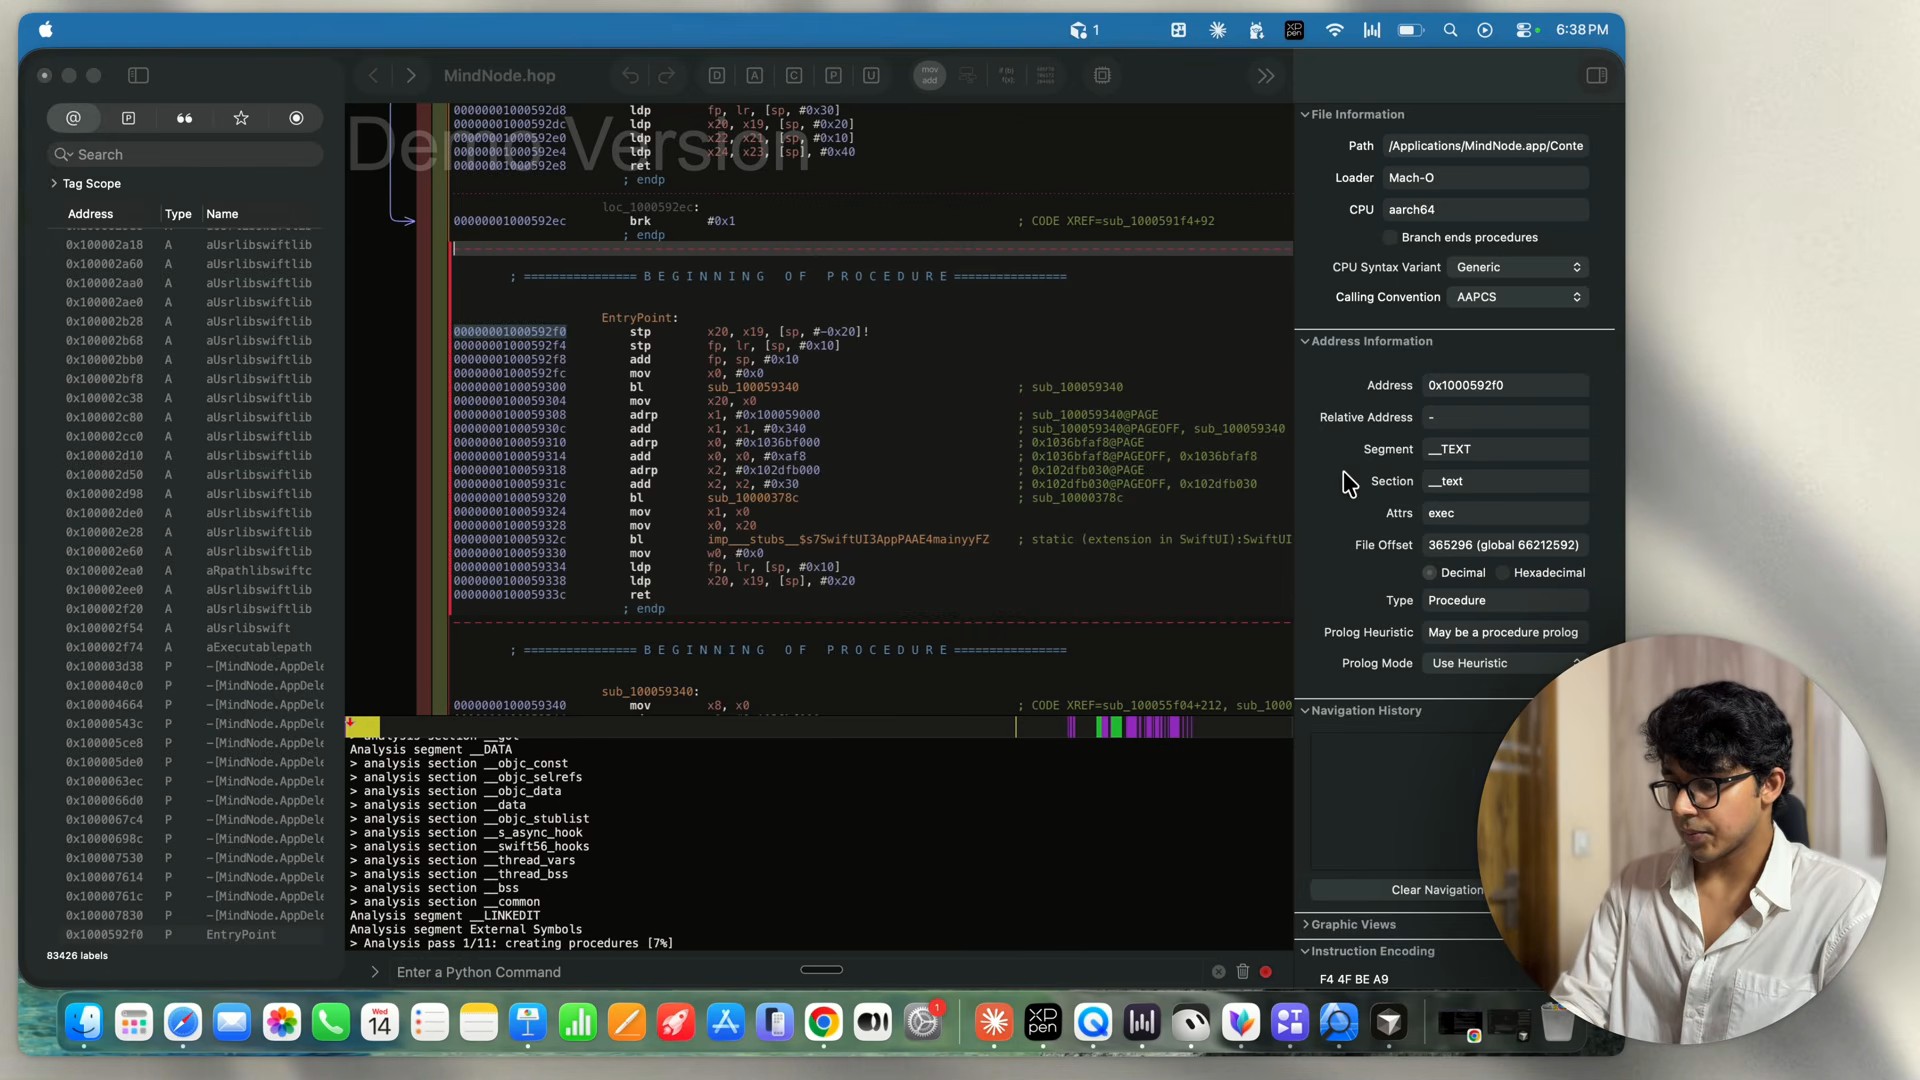Open App Store from the Dock

click(x=725, y=1022)
